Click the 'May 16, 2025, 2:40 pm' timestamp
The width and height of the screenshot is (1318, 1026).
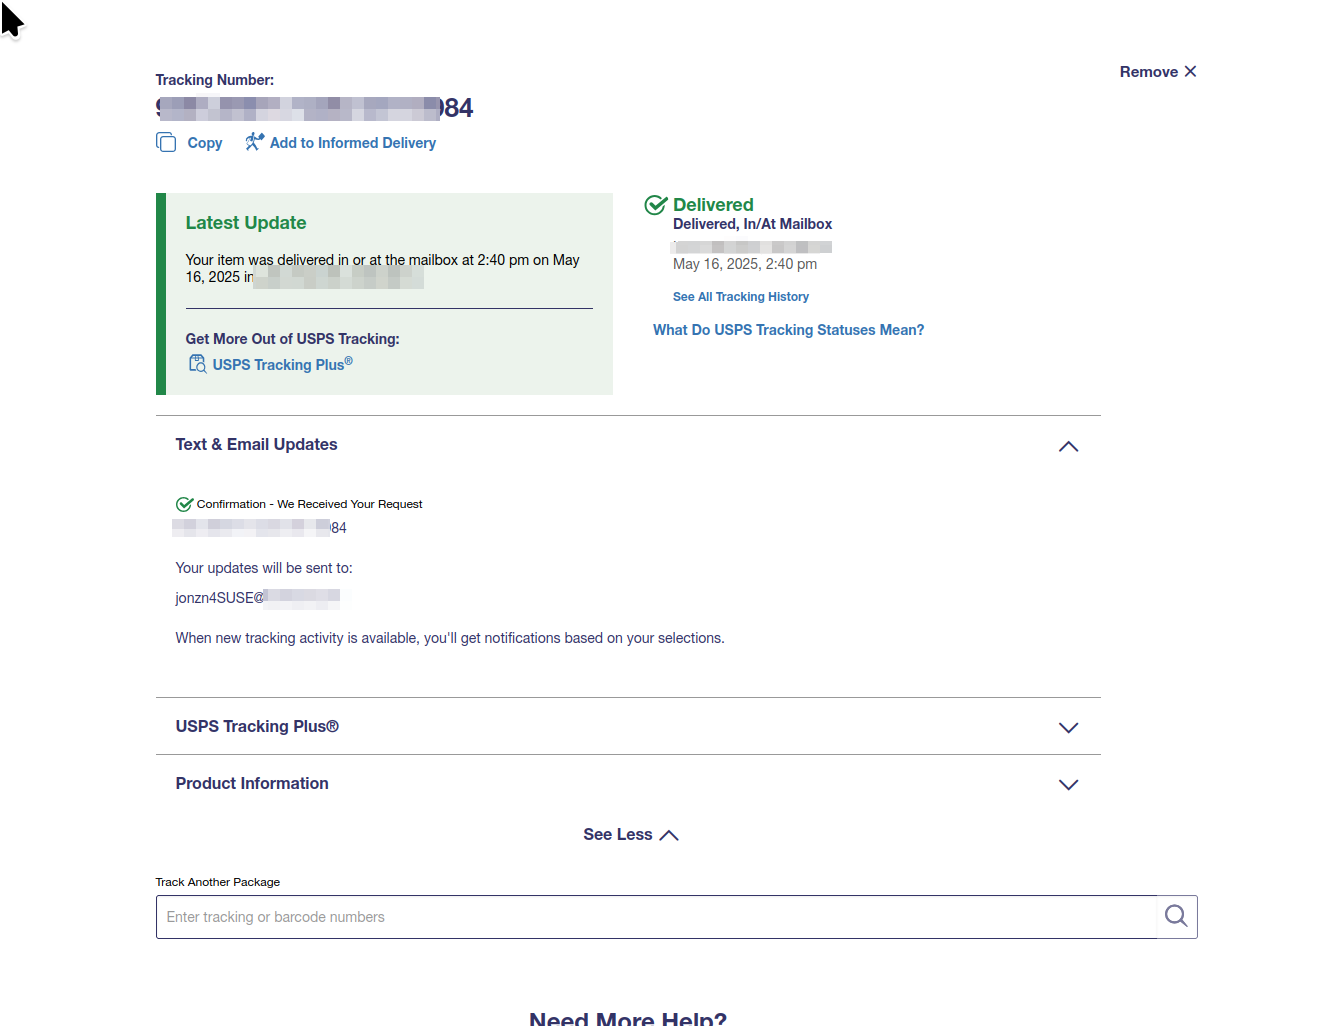pos(745,264)
